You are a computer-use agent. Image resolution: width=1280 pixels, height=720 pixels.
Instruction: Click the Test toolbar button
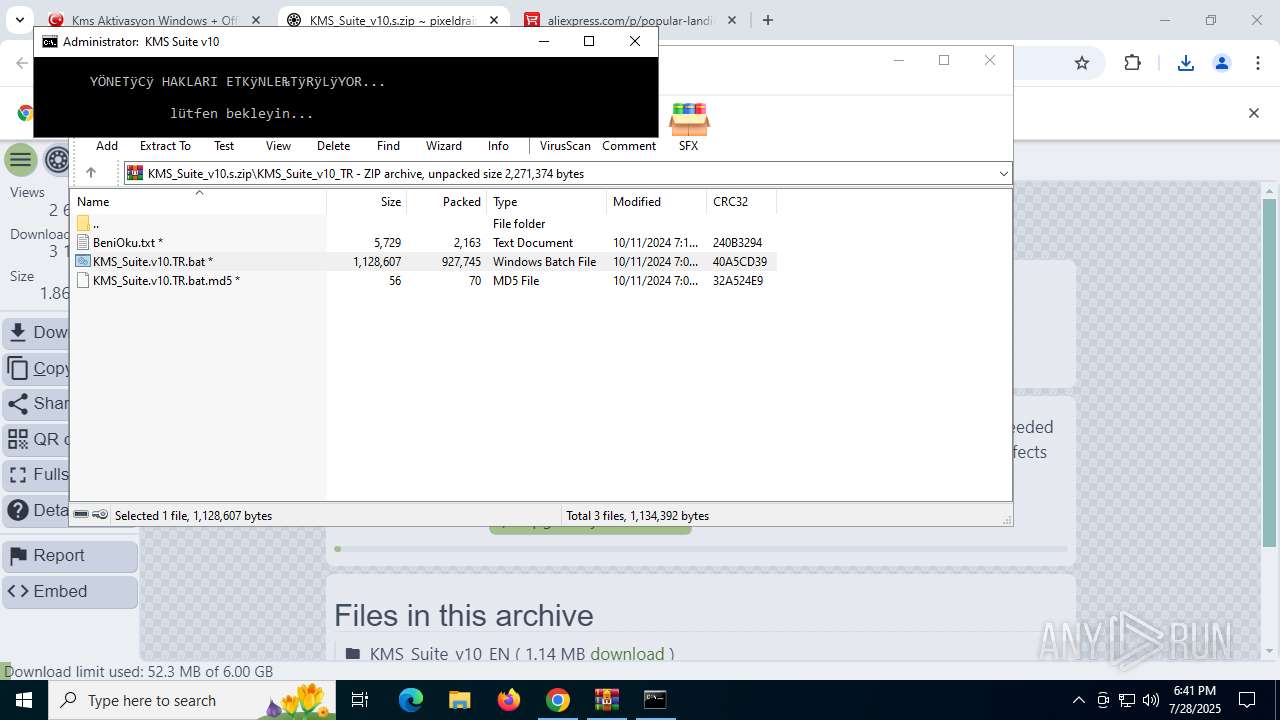pyautogui.click(x=224, y=146)
